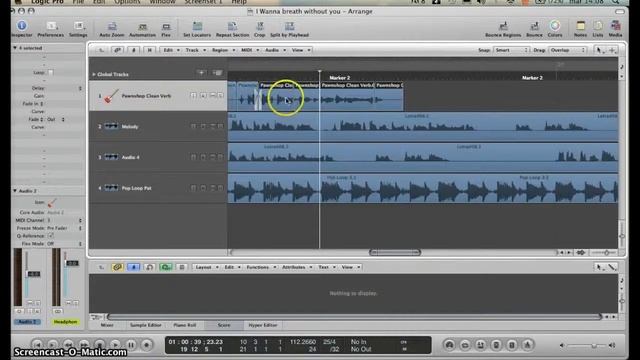The height and width of the screenshot is (360, 640).
Task: Open the Score Layout menu
Action: pyautogui.click(x=207, y=267)
